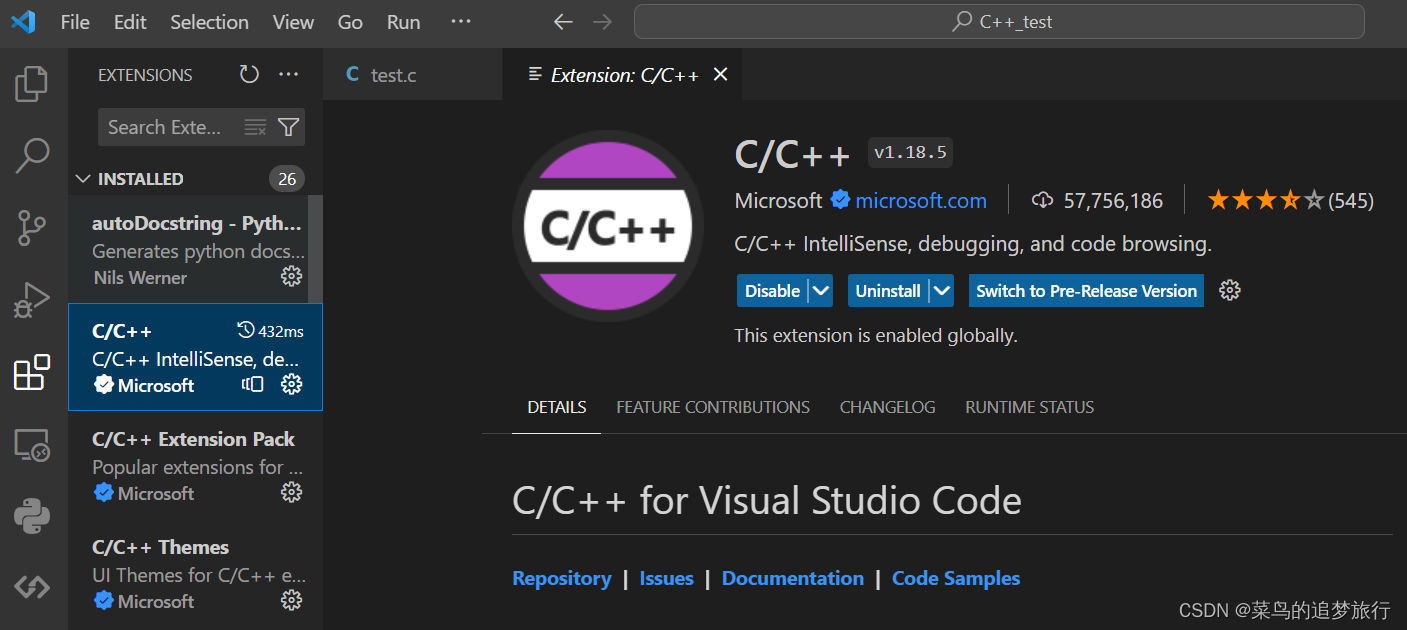Open the Run menu
The image size is (1407, 630).
[403, 21]
